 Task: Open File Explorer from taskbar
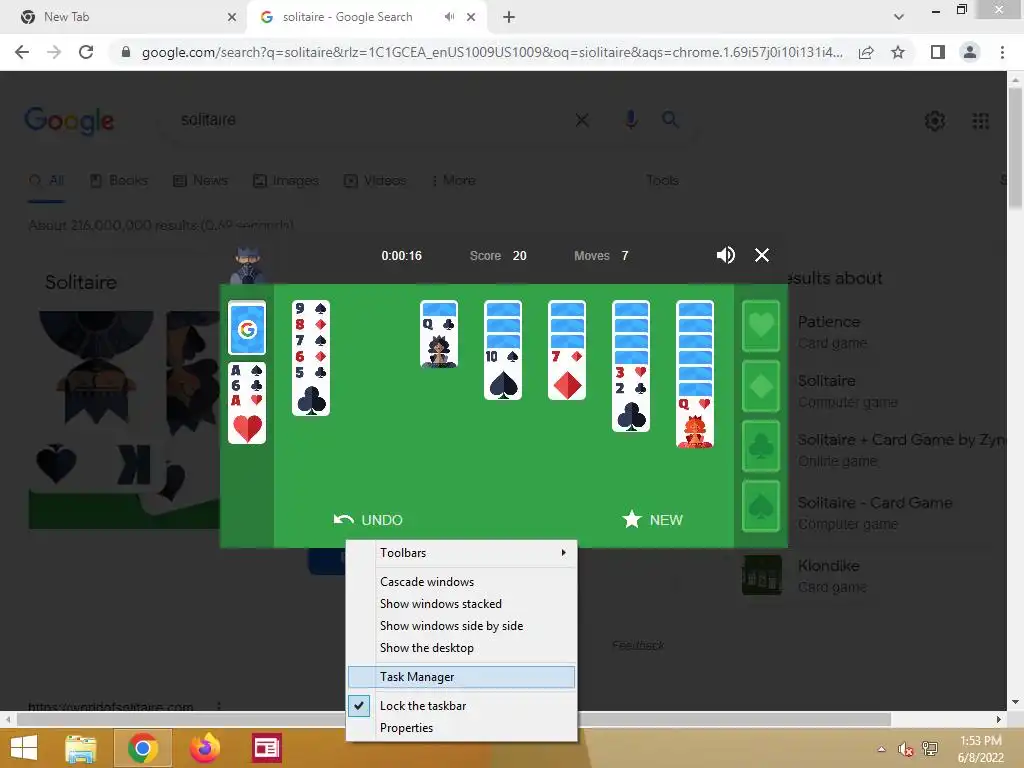[x=81, y=748]
